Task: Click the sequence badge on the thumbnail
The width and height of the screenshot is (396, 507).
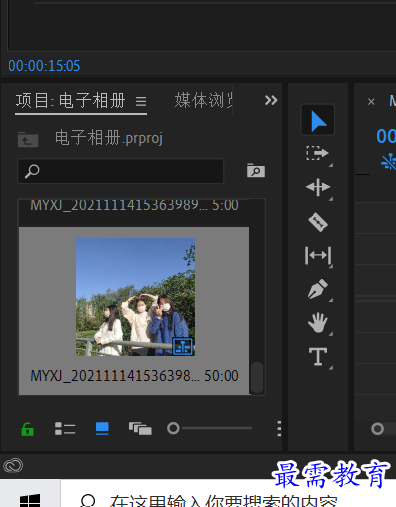Action: [183, 346]
